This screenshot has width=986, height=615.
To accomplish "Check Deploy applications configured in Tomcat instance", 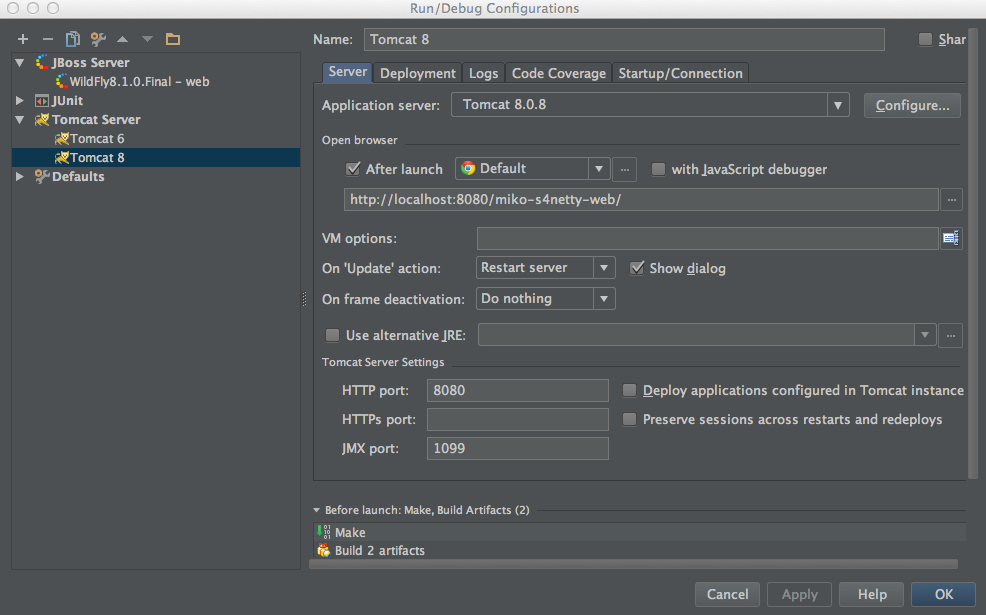I will tap(629, 391).
